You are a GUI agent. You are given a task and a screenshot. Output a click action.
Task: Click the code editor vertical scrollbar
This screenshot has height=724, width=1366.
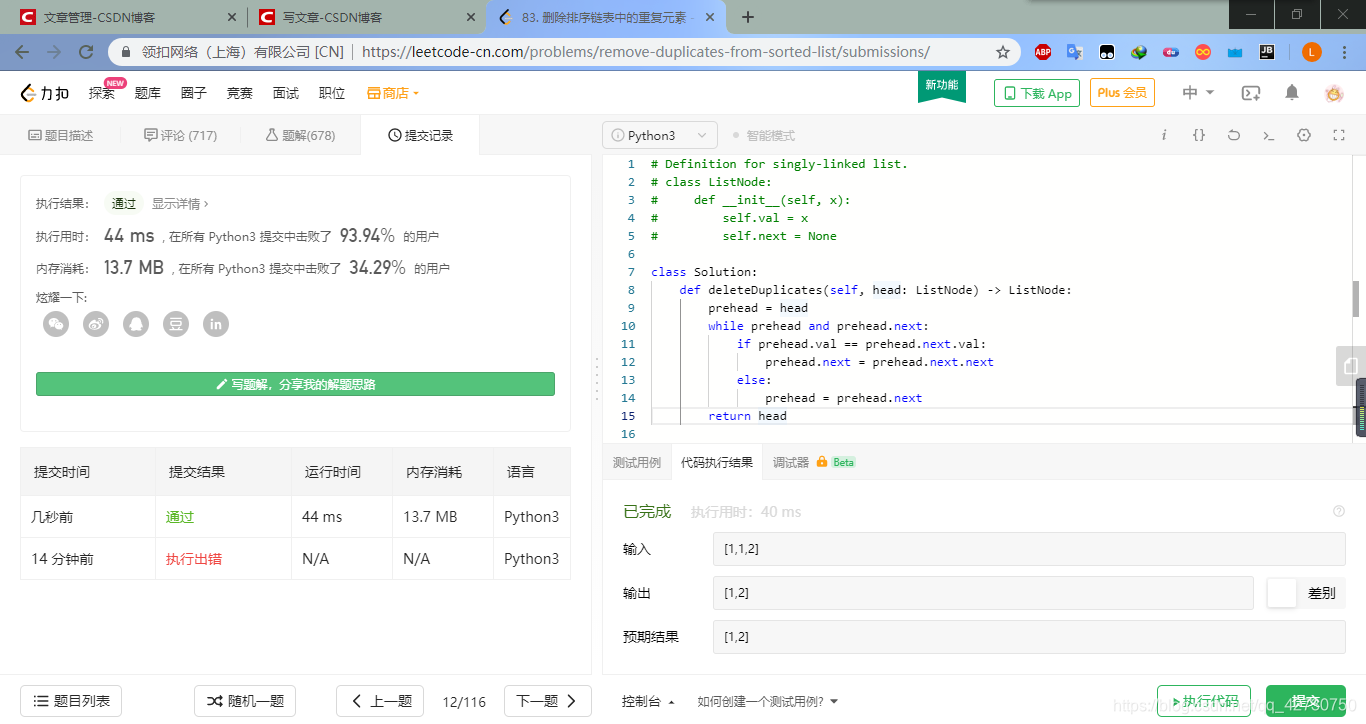[x=1356, y=300]
